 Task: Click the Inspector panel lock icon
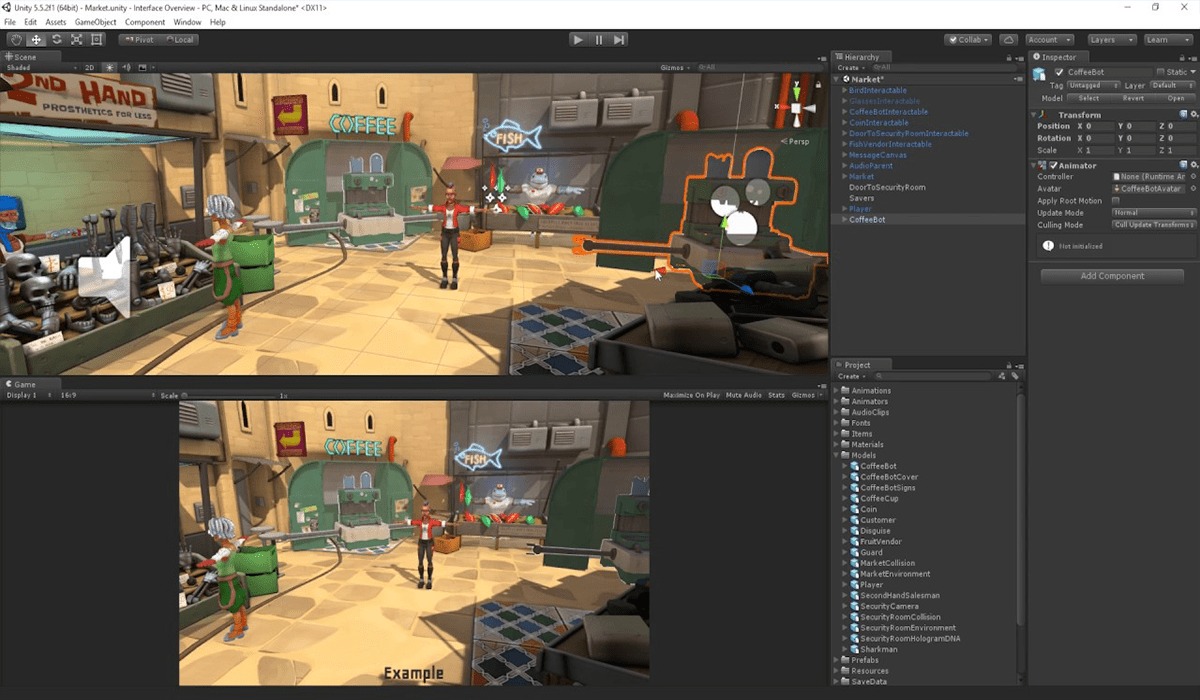[1183, 57]
